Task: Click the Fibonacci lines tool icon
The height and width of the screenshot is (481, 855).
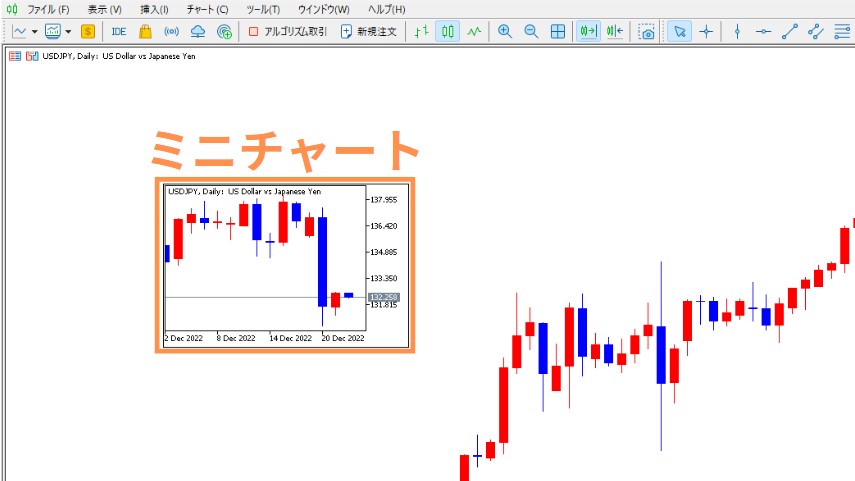Action: pos(842,32)
